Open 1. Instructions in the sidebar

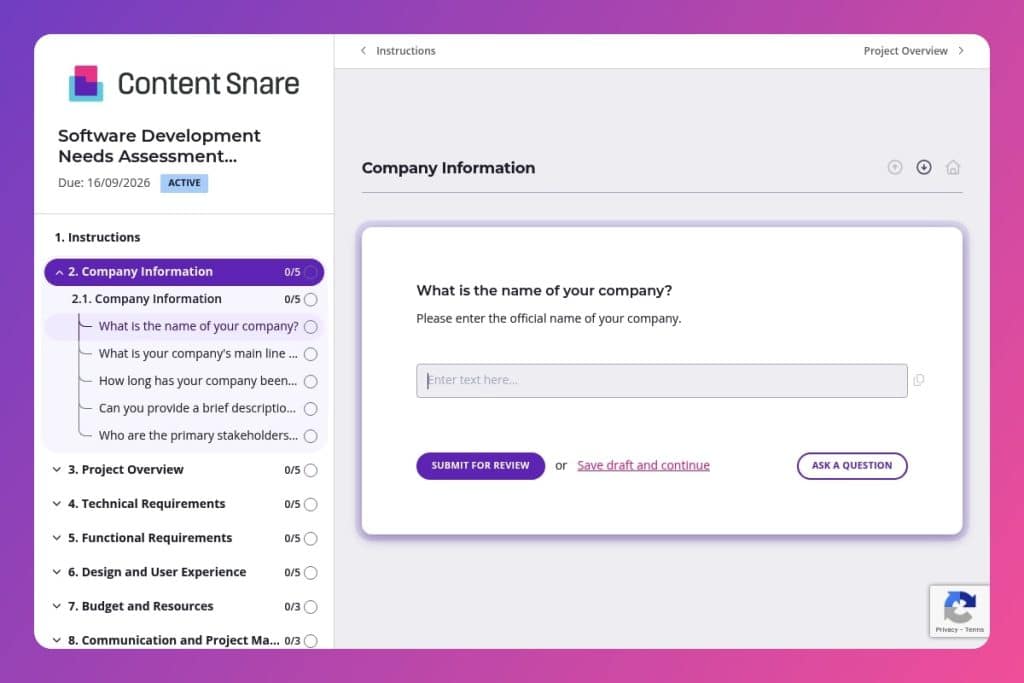point(97,237)
